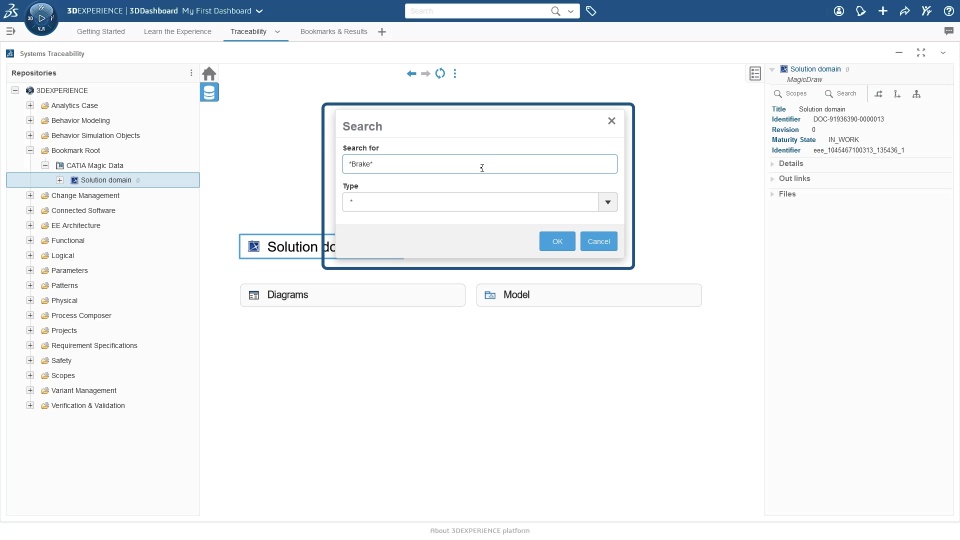Open About 3DEXPERIENCE platform link
This screenshot has height=540, width=960.
pos(480,530)
